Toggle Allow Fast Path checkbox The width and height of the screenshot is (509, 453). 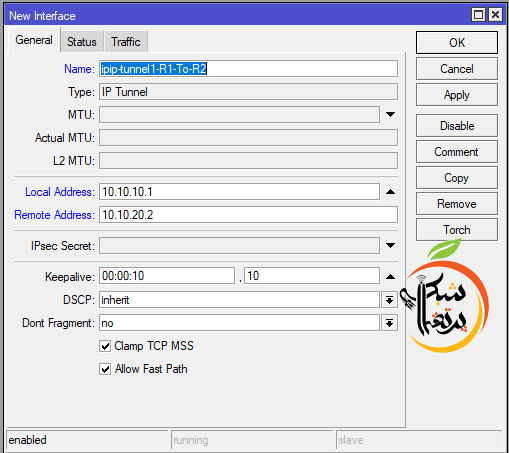pyautogui.click(x=105, y=369)
